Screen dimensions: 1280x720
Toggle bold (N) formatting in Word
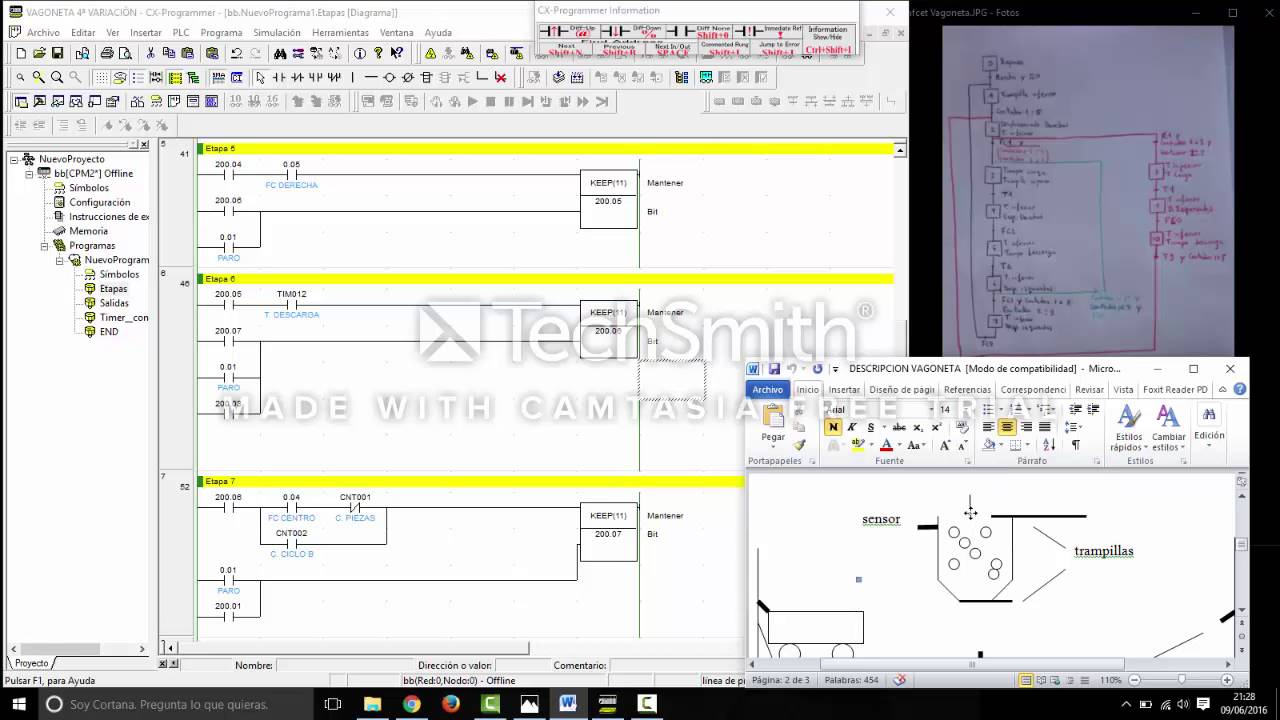coord(833,427)
